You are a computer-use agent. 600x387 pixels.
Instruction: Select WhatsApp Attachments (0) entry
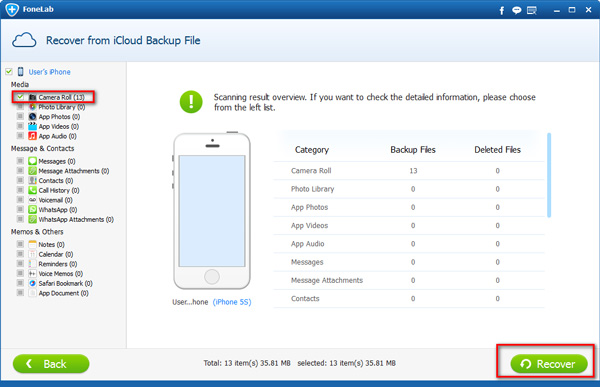point(76,219)
